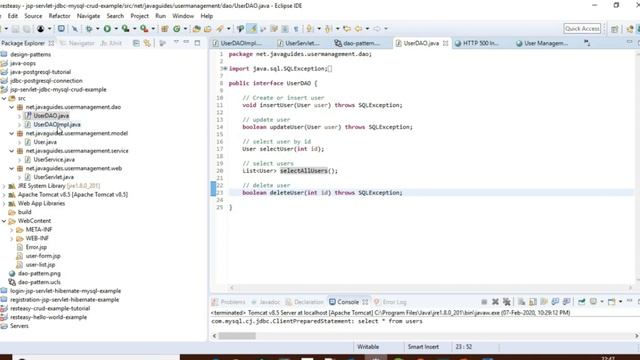
Task: Click the Clear Console icon
Action: 521,302
